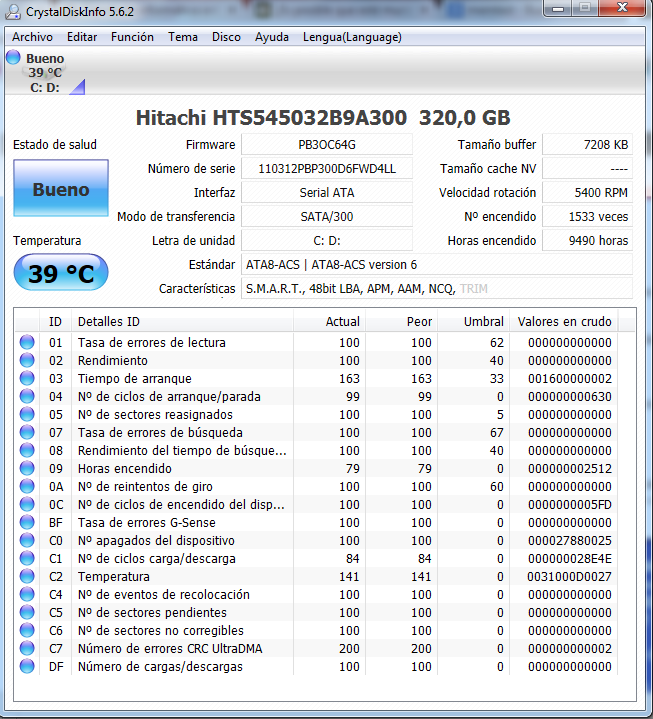The height and width of the screenshot is (719, 653).
Task: Click the Actual column header
Action: pyautogui.click(x=329, y=321)
